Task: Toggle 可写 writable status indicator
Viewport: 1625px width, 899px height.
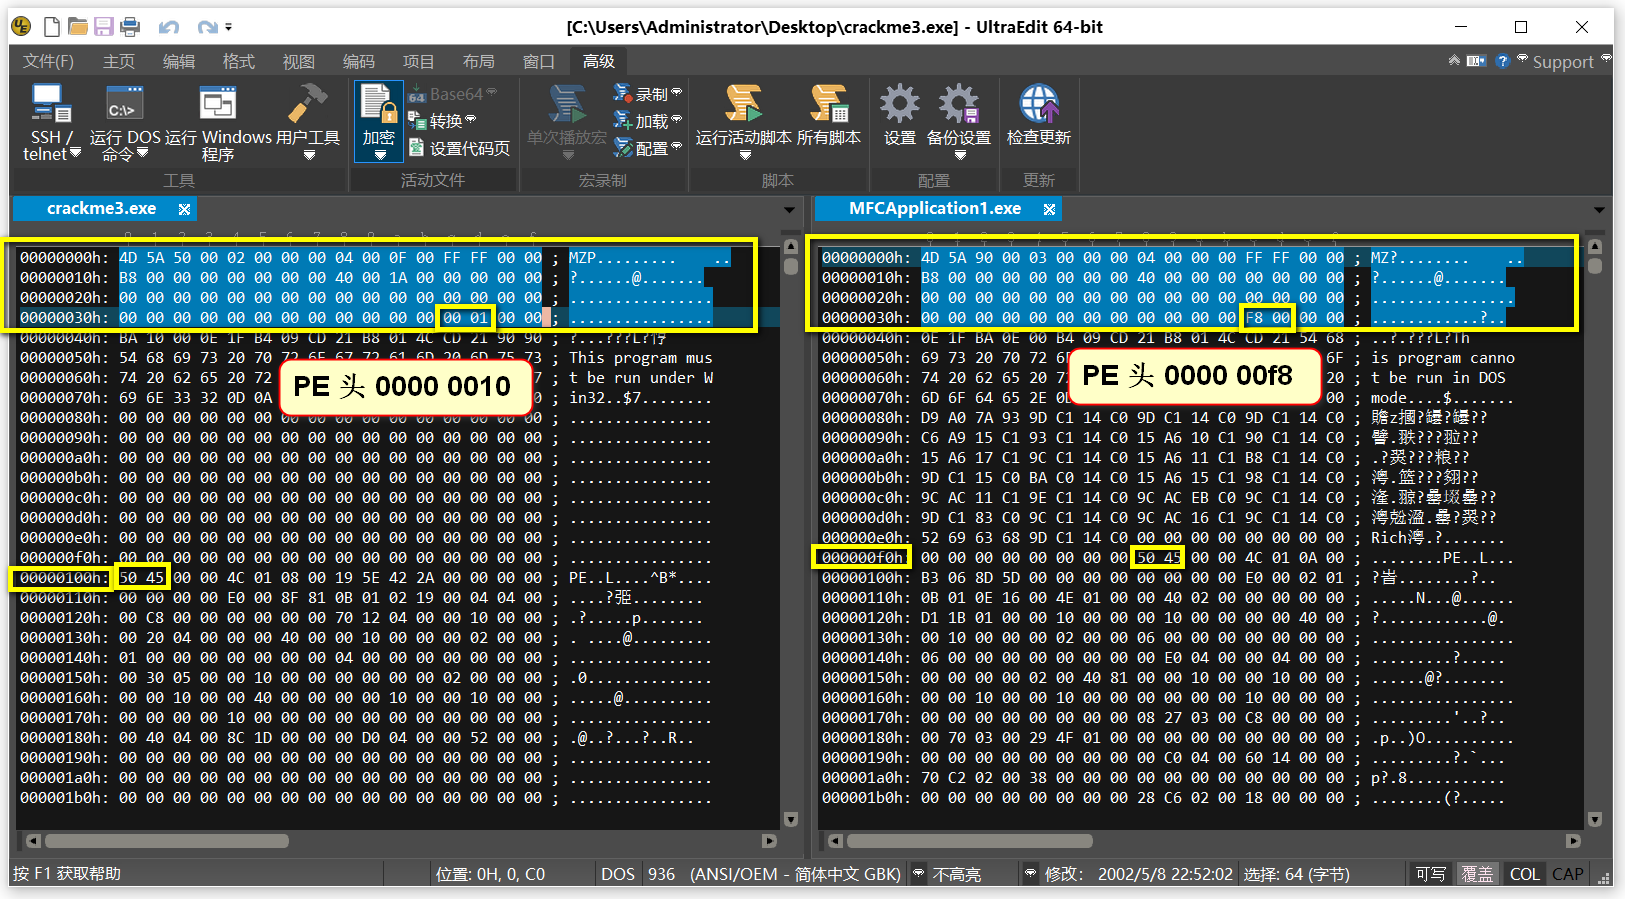Action: pyautogui.click(x=1430, y=874)
